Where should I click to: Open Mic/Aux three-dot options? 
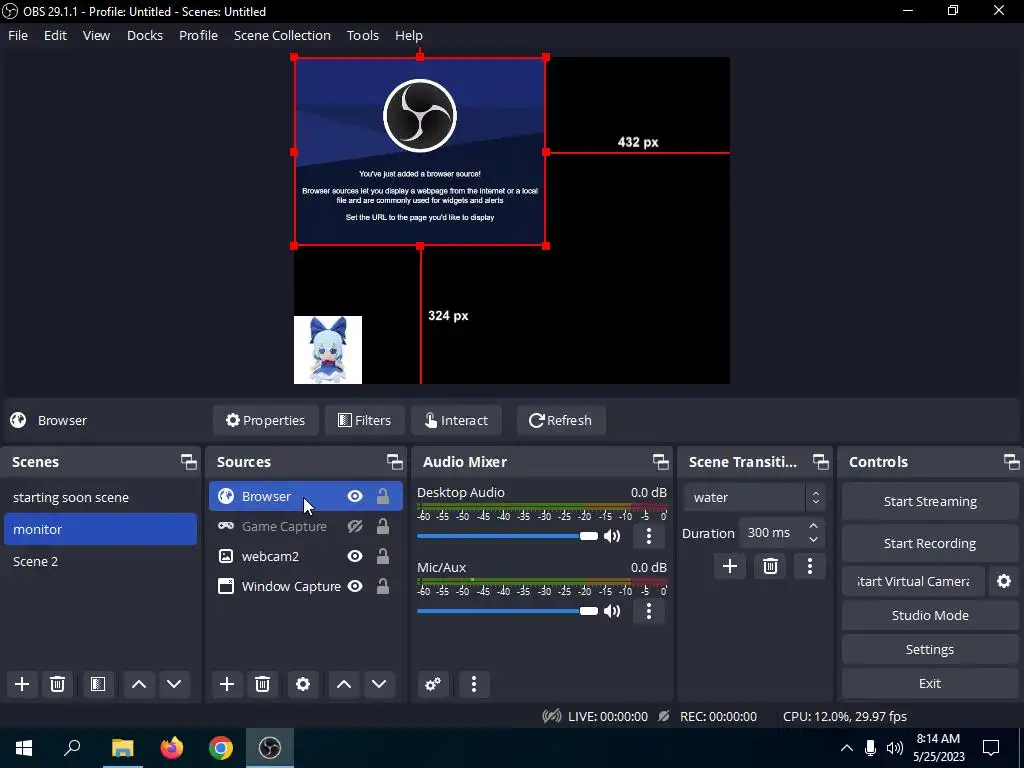click(x=648, y=611)
